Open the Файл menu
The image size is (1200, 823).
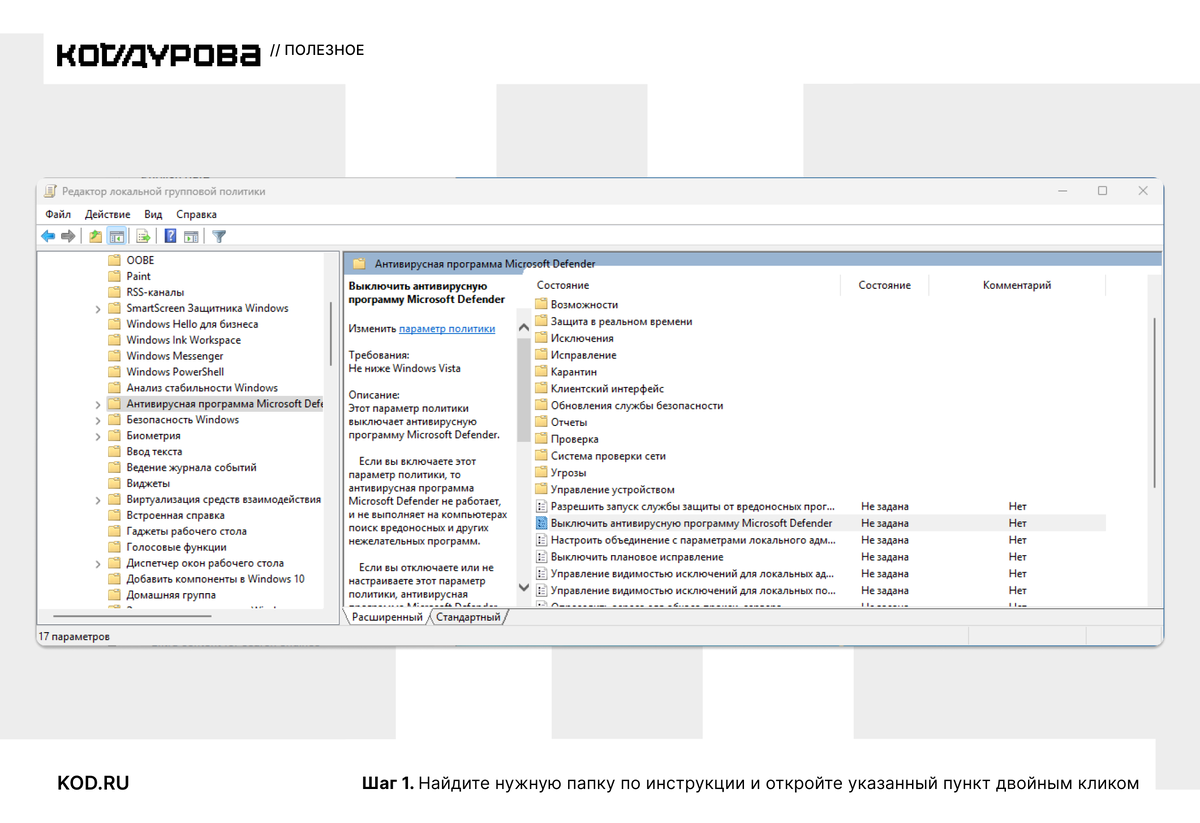58,214
